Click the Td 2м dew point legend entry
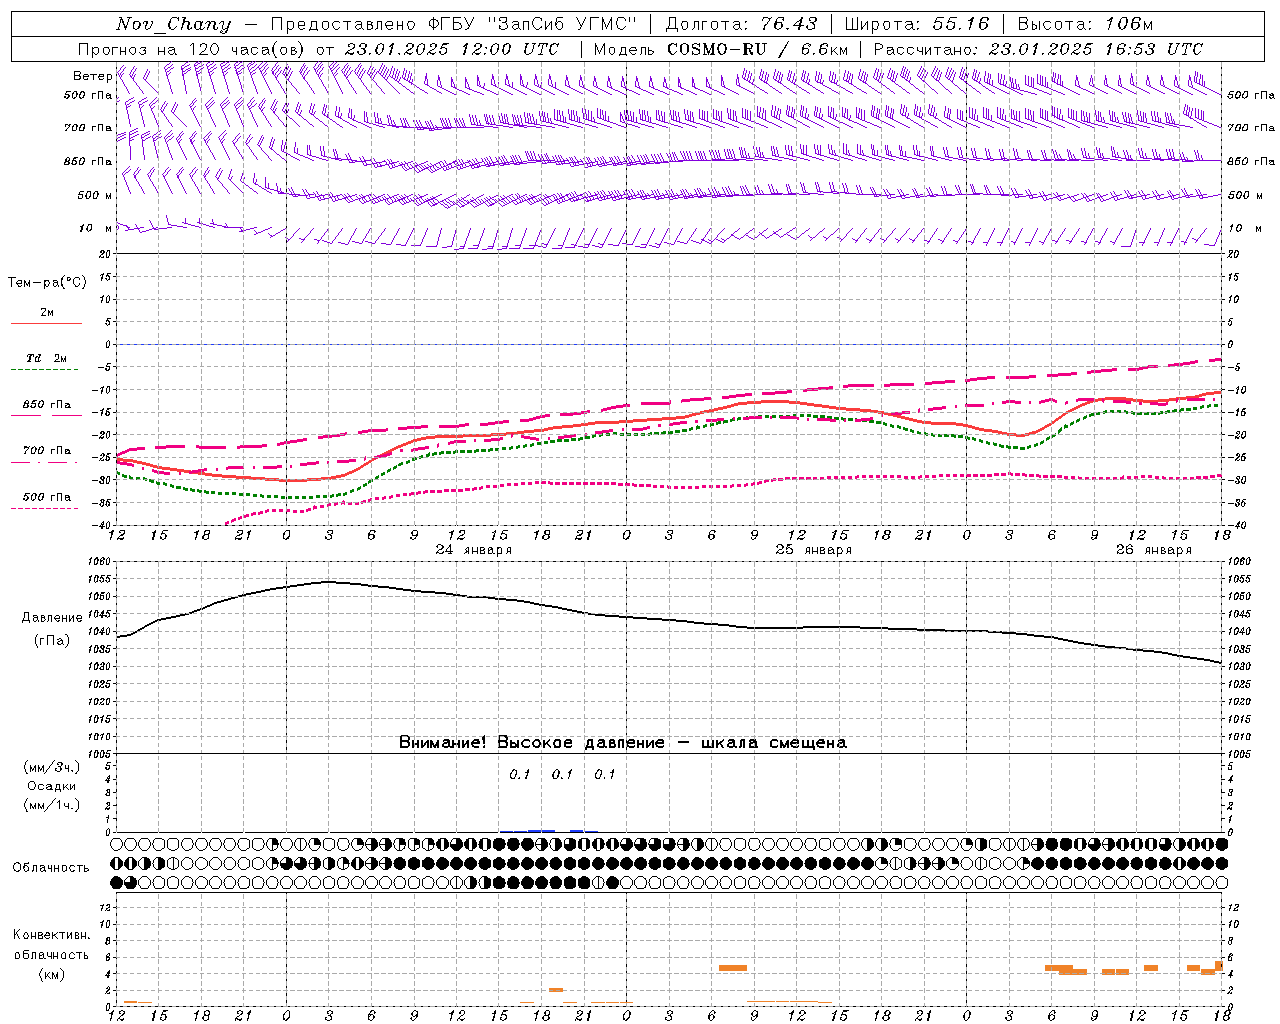 47,358
